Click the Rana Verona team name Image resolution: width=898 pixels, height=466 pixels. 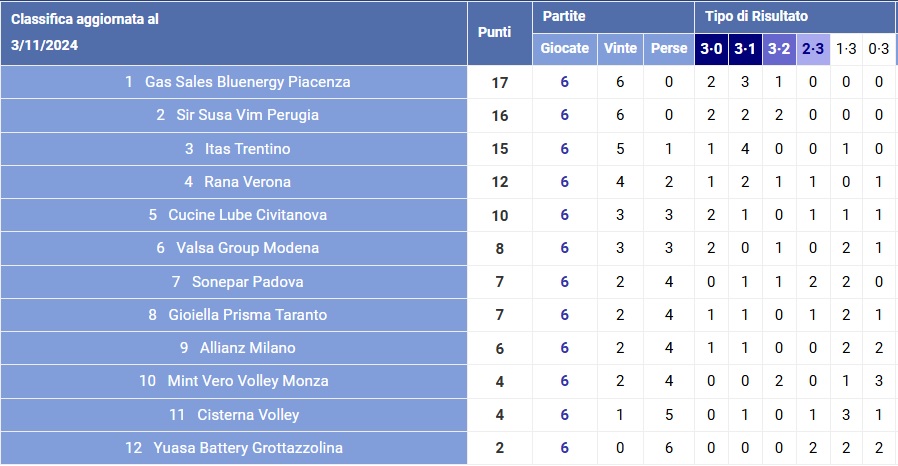click(247, 182)
